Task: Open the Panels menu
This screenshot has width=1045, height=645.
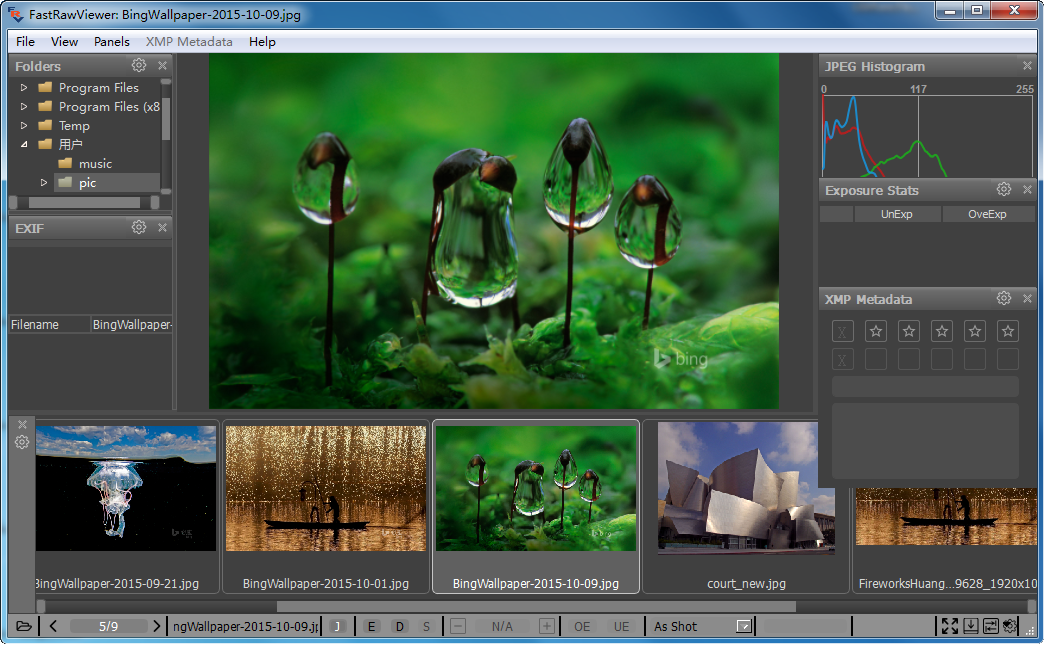Action: click(x=112, y=42)
